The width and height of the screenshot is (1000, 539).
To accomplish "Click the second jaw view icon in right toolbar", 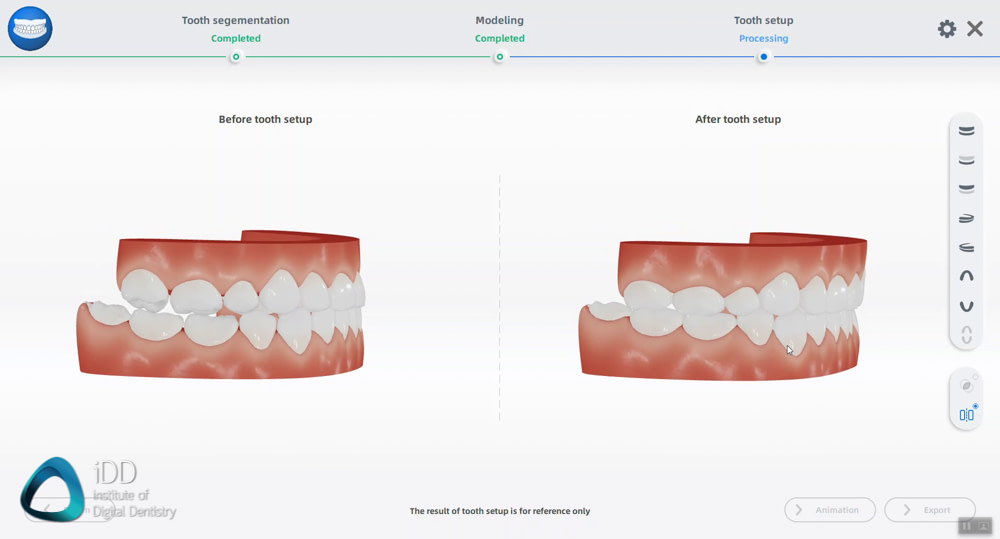I will click(966, 160).
